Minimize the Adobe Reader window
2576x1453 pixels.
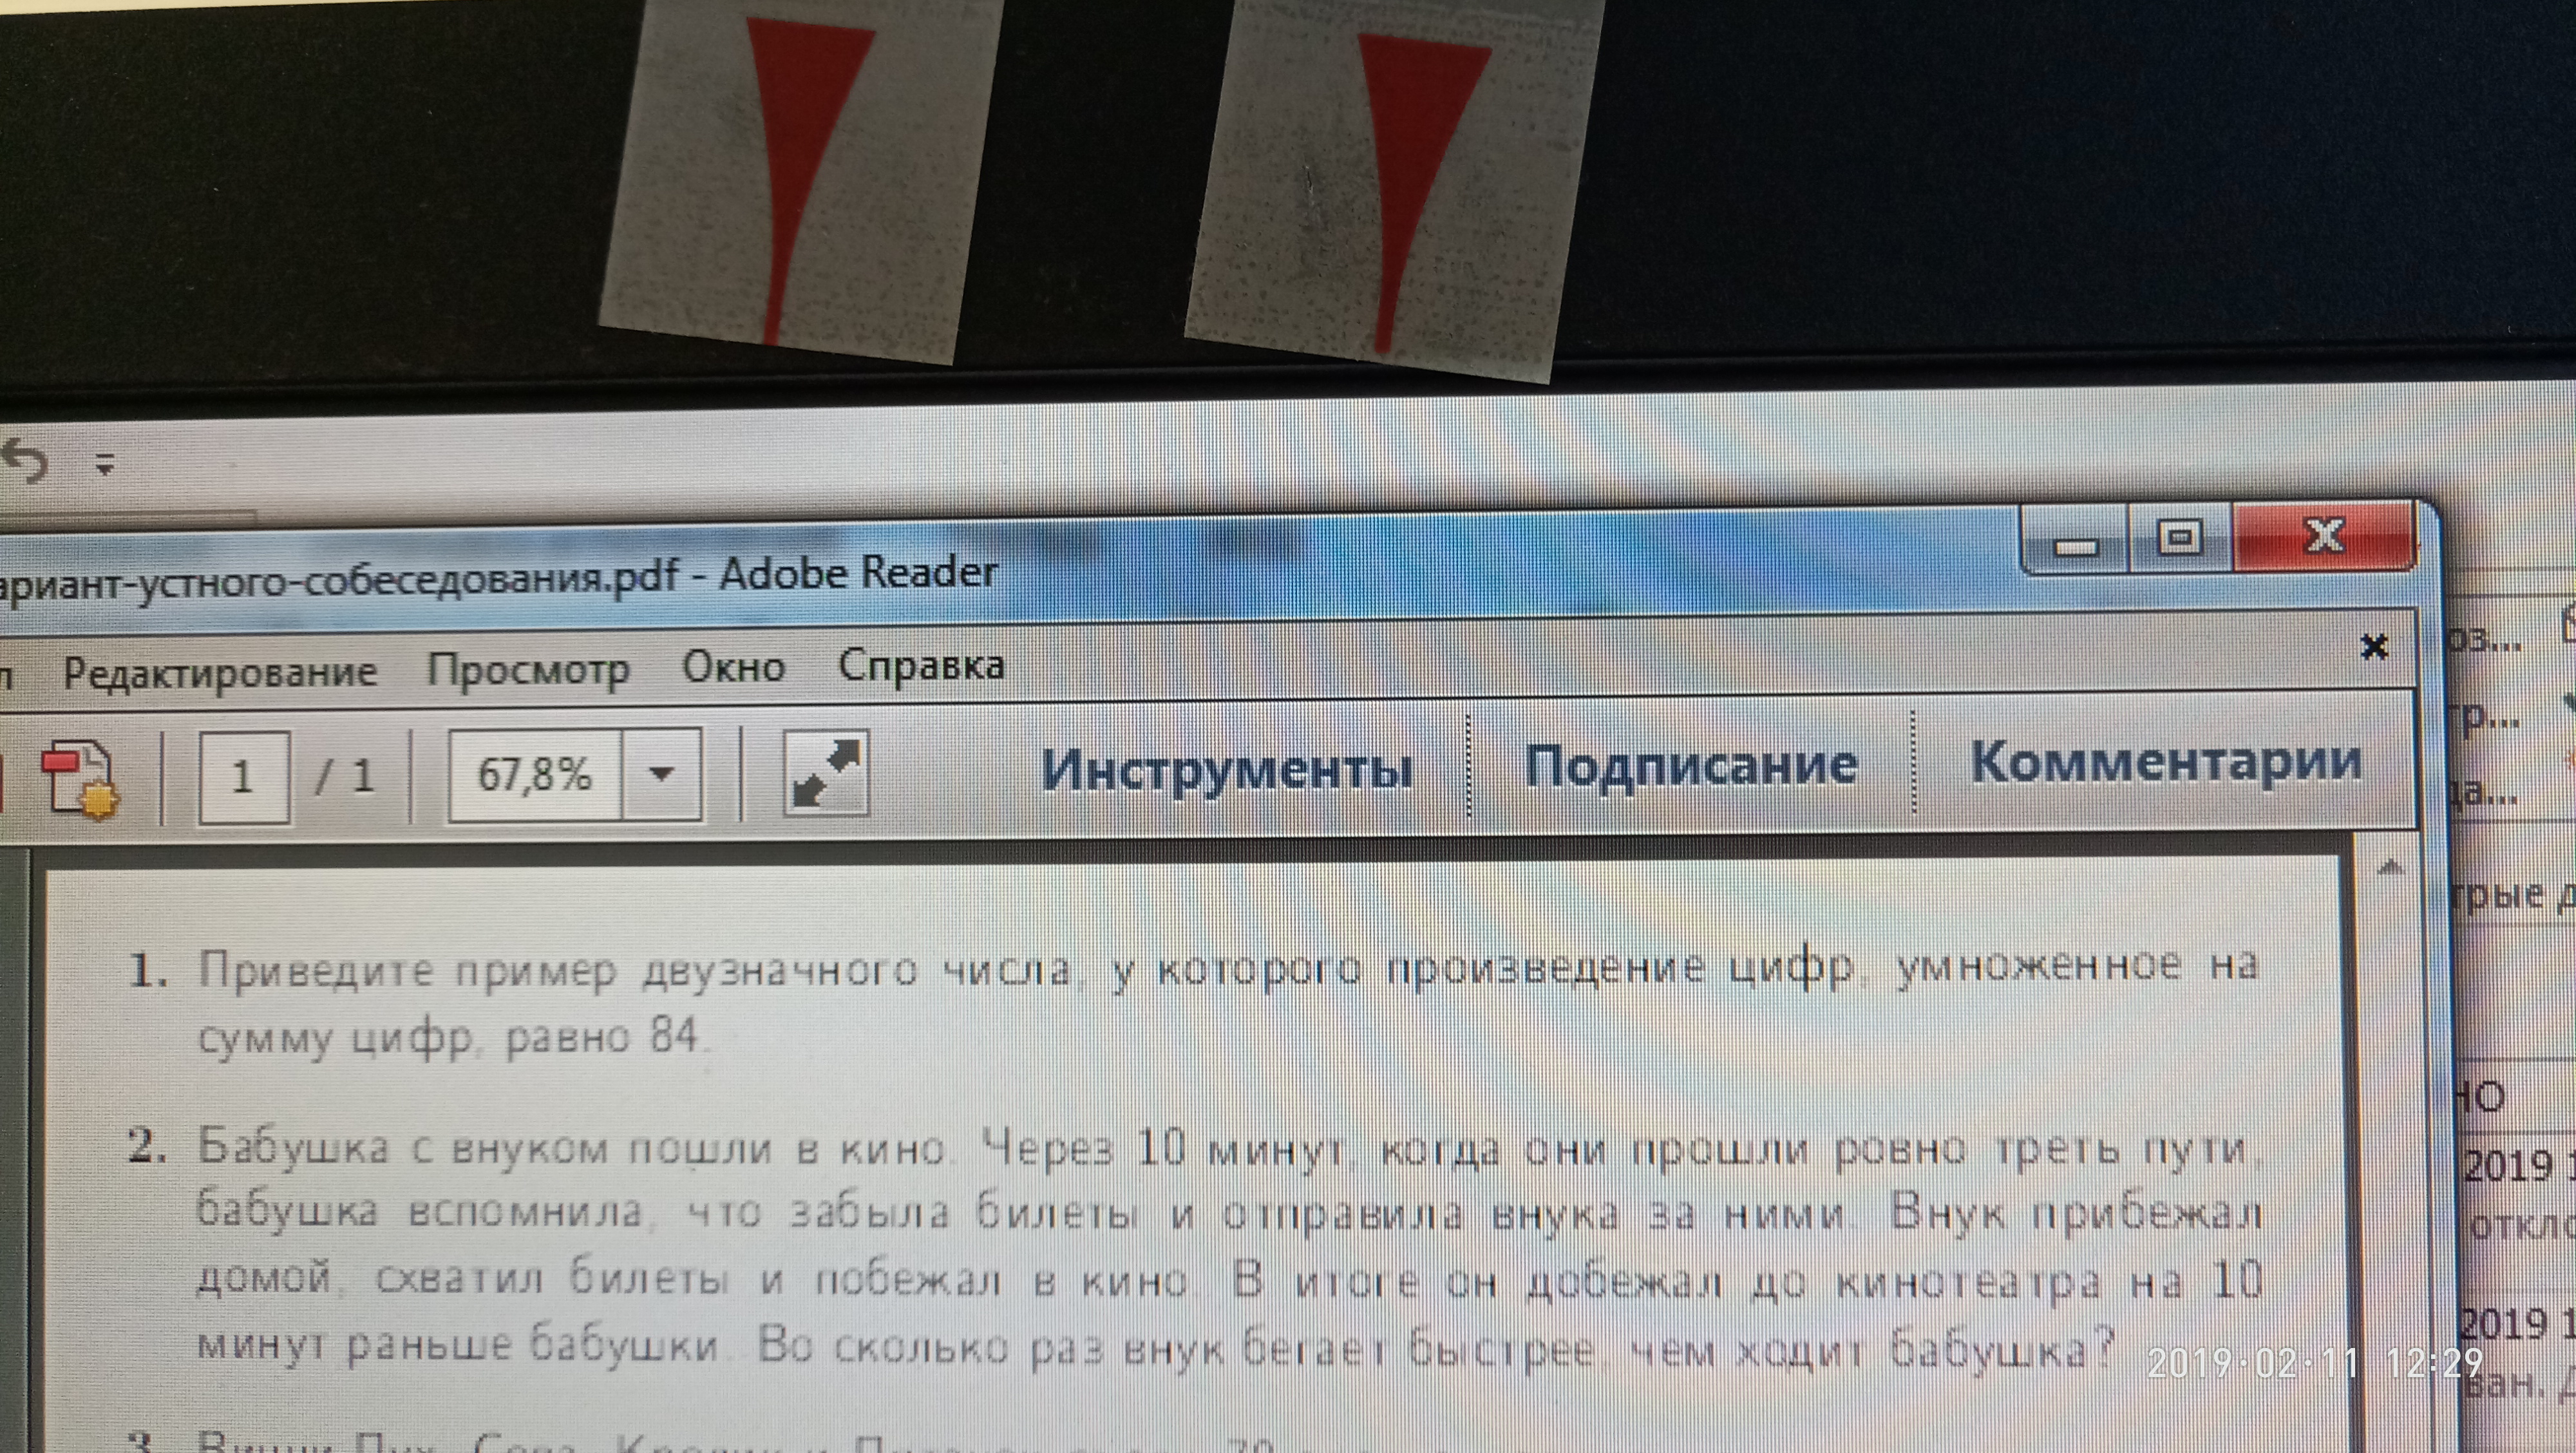[x=2075, y=545]
